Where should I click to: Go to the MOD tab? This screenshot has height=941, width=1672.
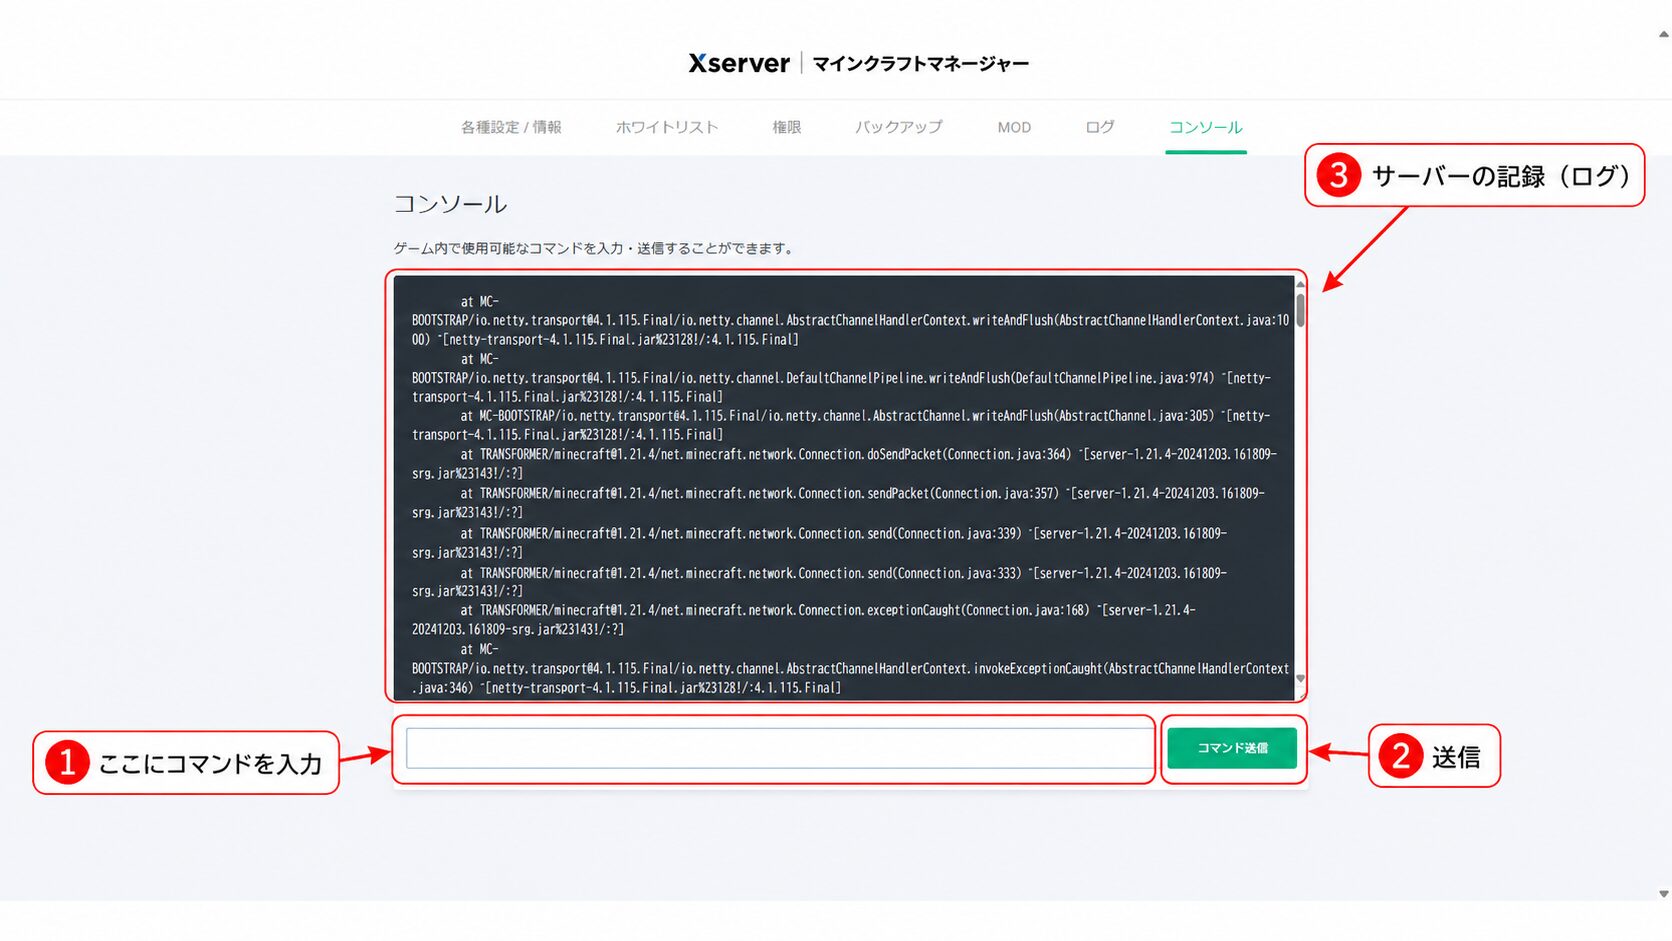1014,127
